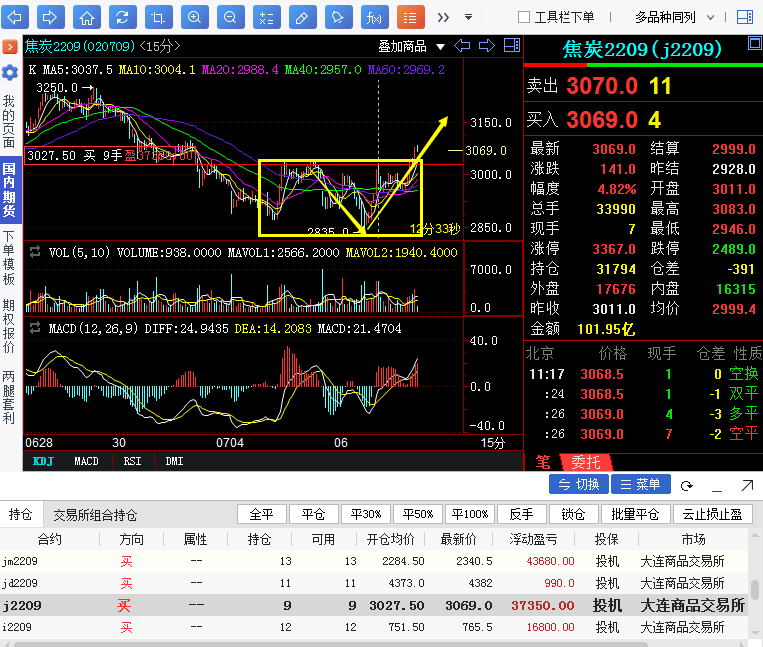
Task: Click the 平50% close position button
Action: pos(418,514)
